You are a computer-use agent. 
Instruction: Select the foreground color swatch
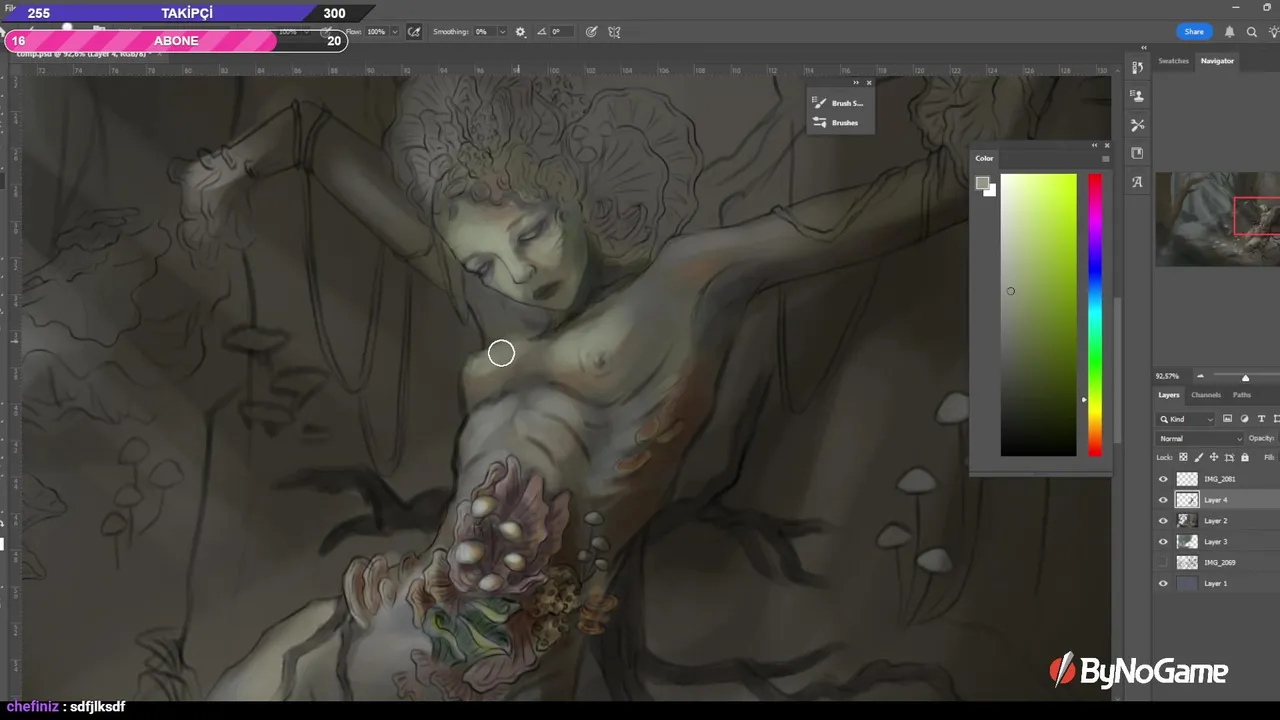point(983,183)
